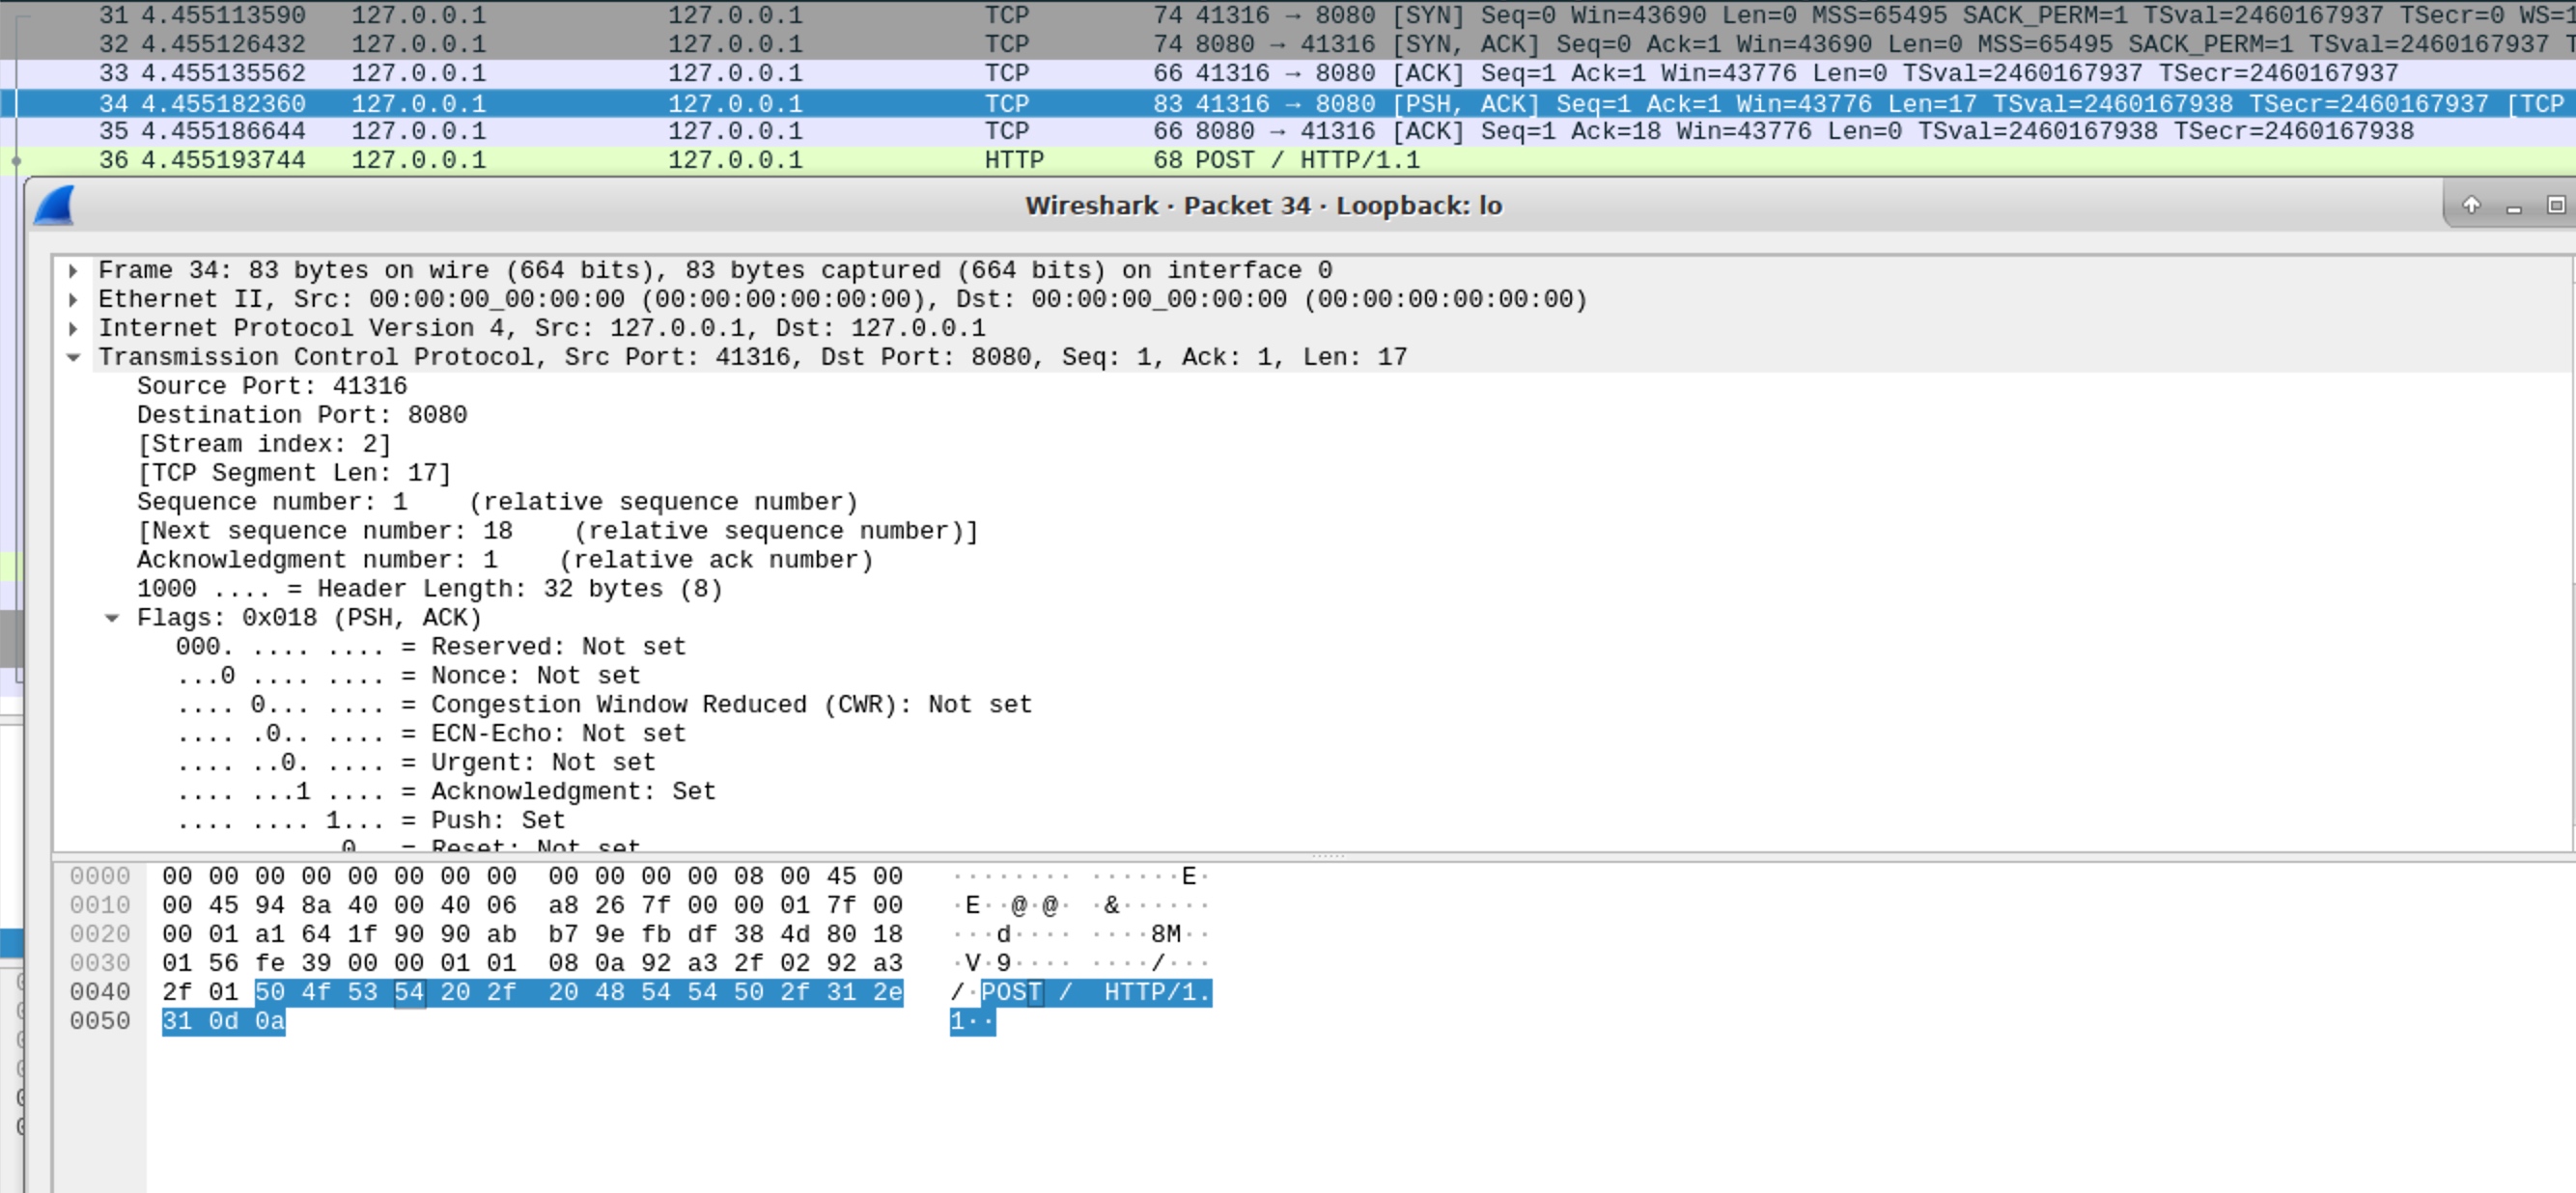Select the [Stream index: 2] line

click(x=264, y=445)
